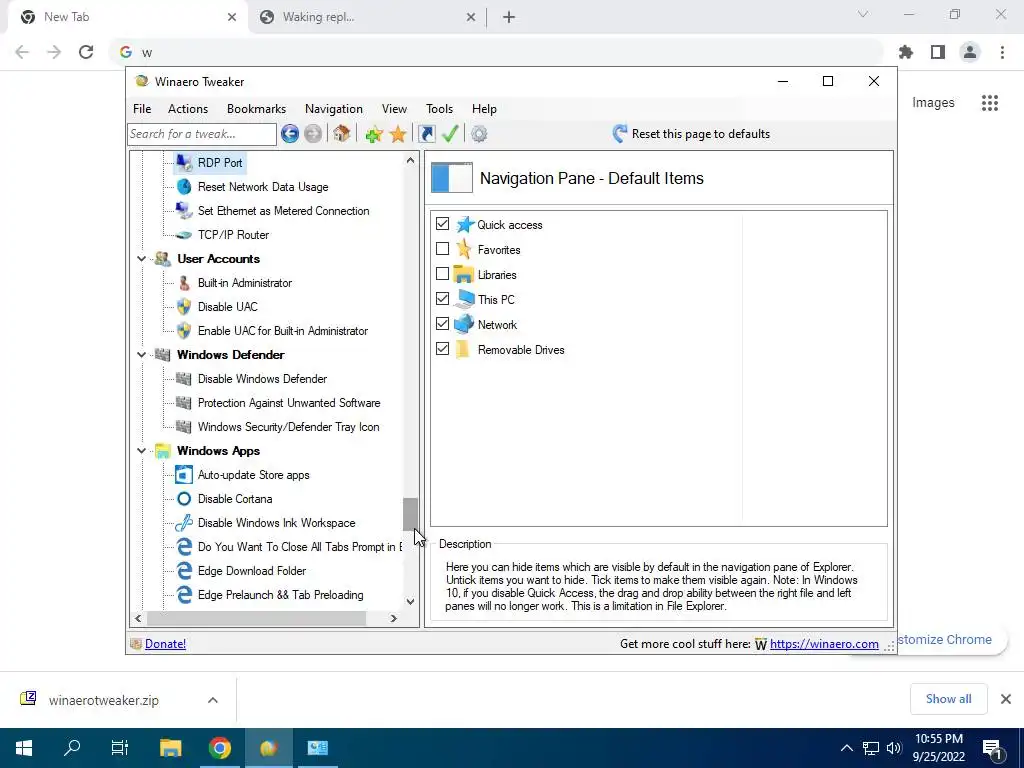The width and height of the screenshot is (1024, 768).
Task: Select TCP/IP Router tree item
Action: coord(233,235)
